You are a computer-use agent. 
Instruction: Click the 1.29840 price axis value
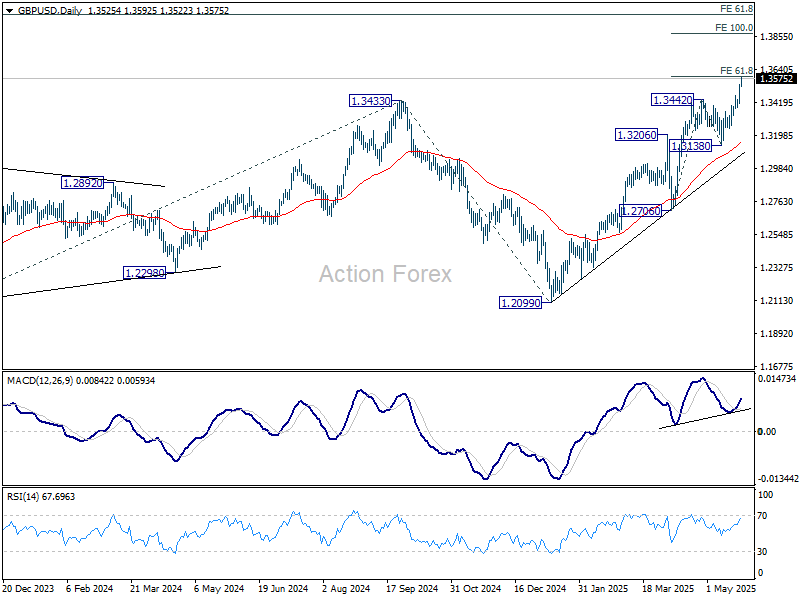[x=777, y=169]
